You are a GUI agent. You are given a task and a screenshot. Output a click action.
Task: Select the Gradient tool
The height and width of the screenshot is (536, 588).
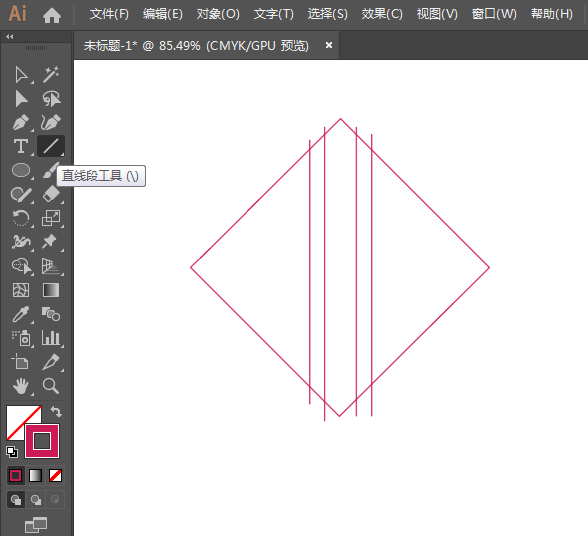pyautogui.click(x=51, y=290)
